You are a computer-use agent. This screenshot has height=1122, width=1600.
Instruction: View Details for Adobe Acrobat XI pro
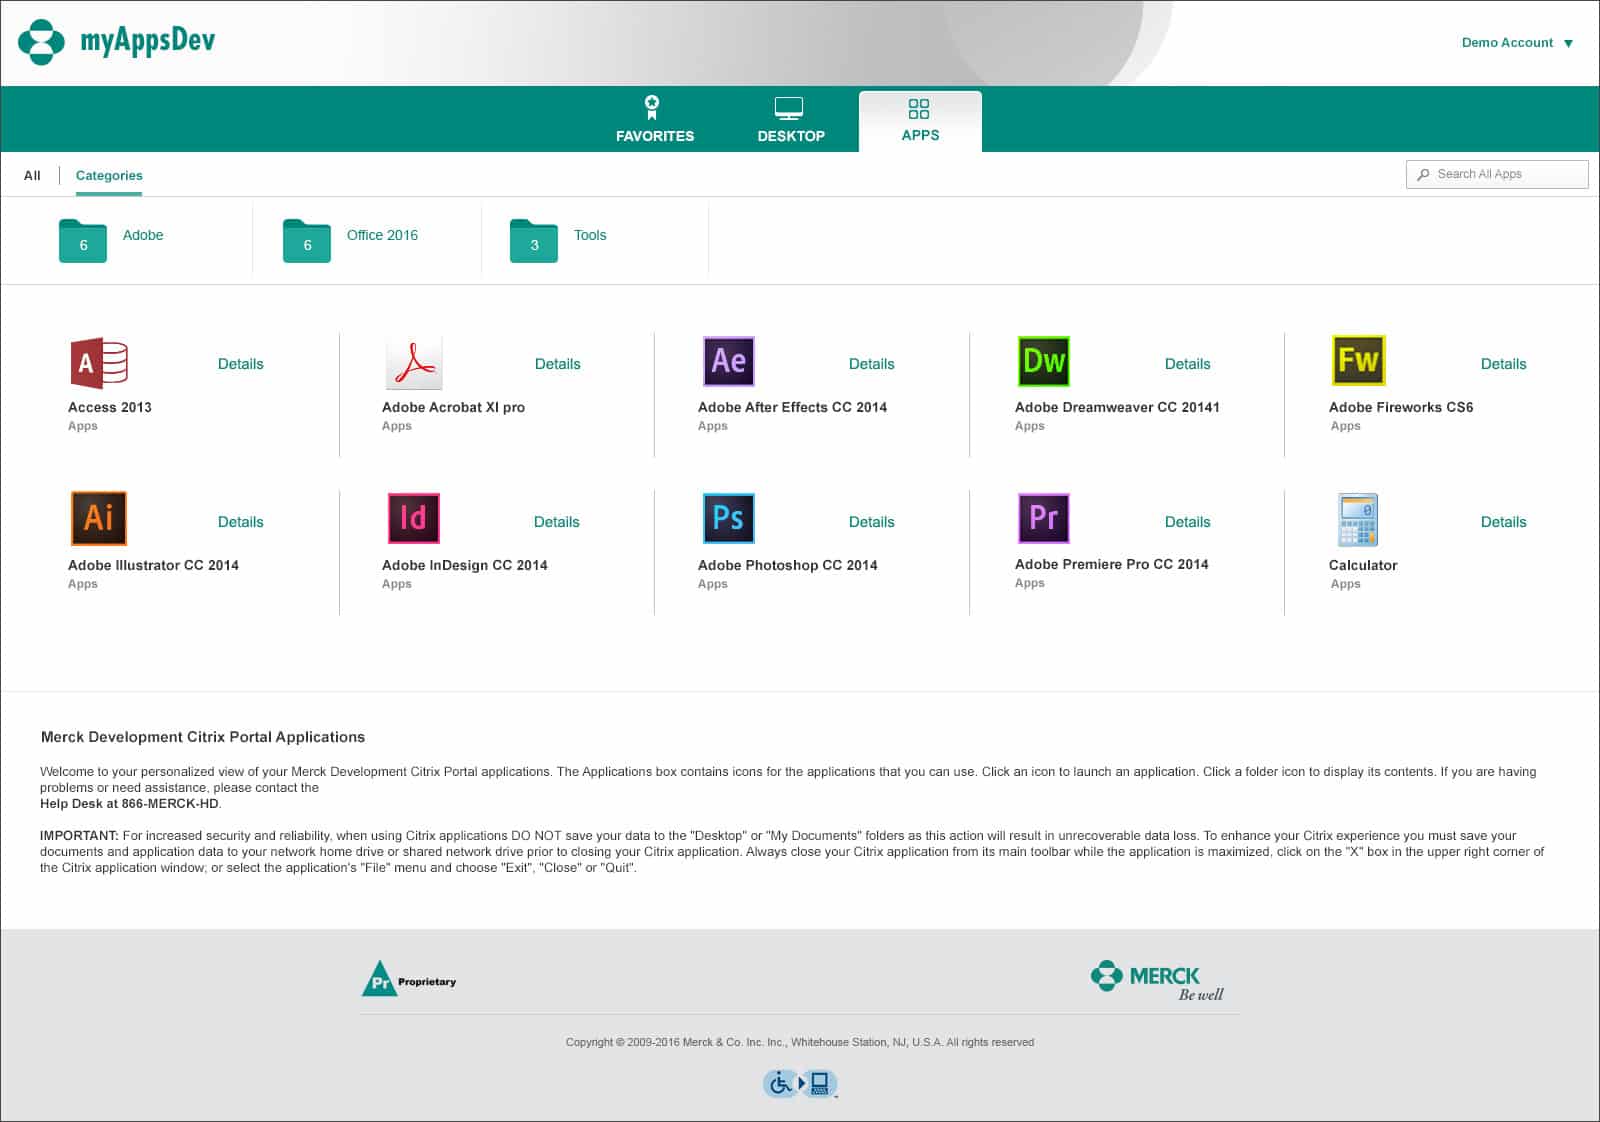(557, 364)
